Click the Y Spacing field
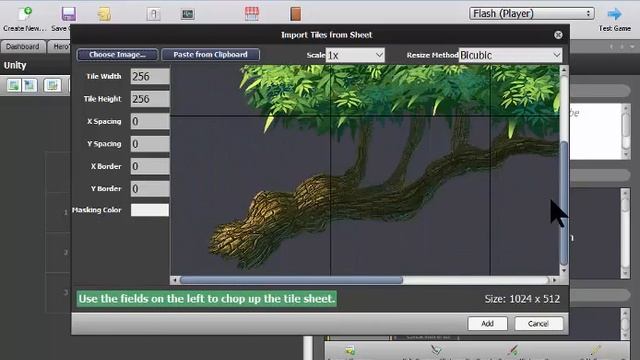Viewport: 640px width, 360px height. pyautogui.click(x=150, y=144)
